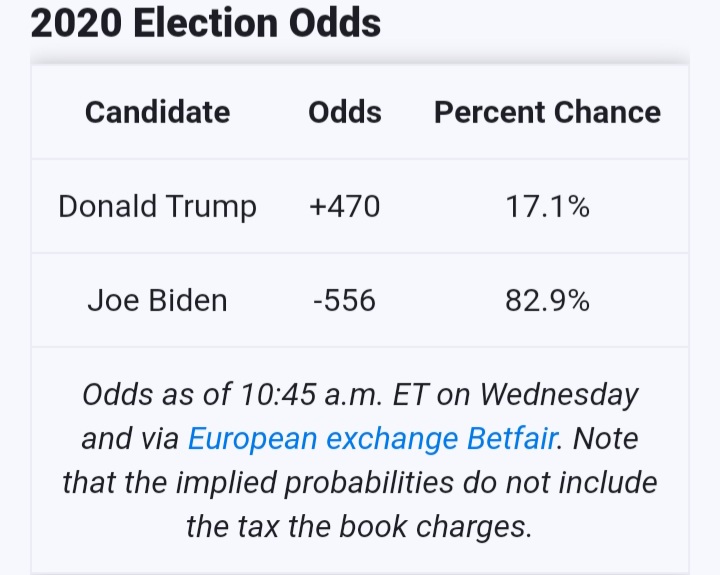
Task: Click the Joe Biden candidate cell
Action: (158, 300)
